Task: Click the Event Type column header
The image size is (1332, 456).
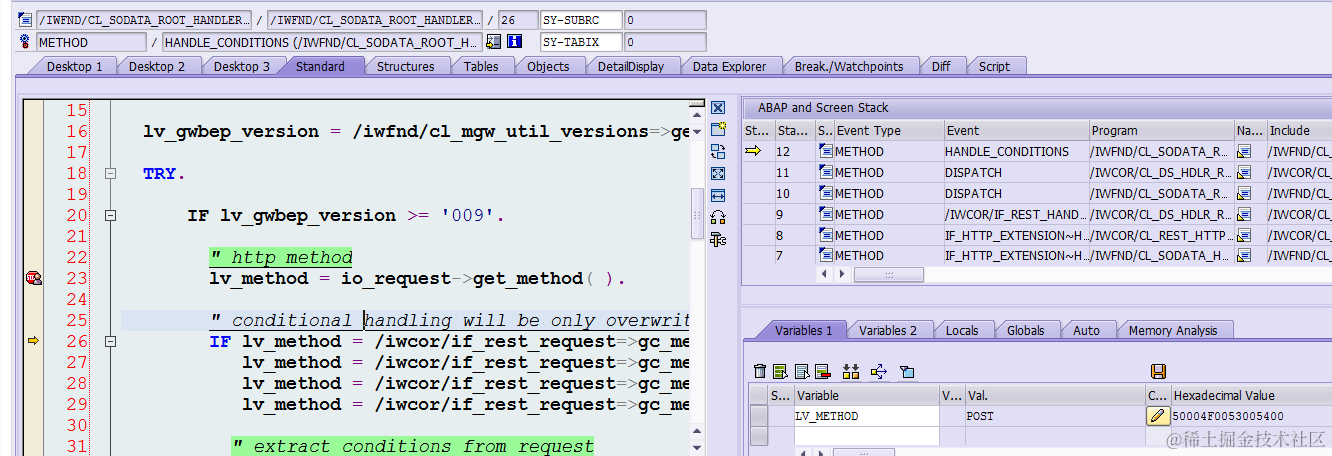Action: pyautogui.click(x=888, y=130)
